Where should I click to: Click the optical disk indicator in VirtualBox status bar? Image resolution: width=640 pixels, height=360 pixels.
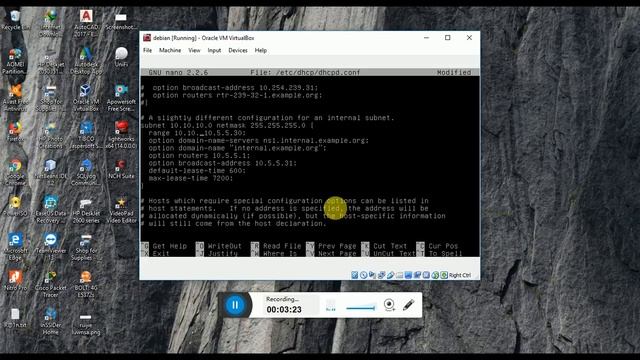(363, 275)
